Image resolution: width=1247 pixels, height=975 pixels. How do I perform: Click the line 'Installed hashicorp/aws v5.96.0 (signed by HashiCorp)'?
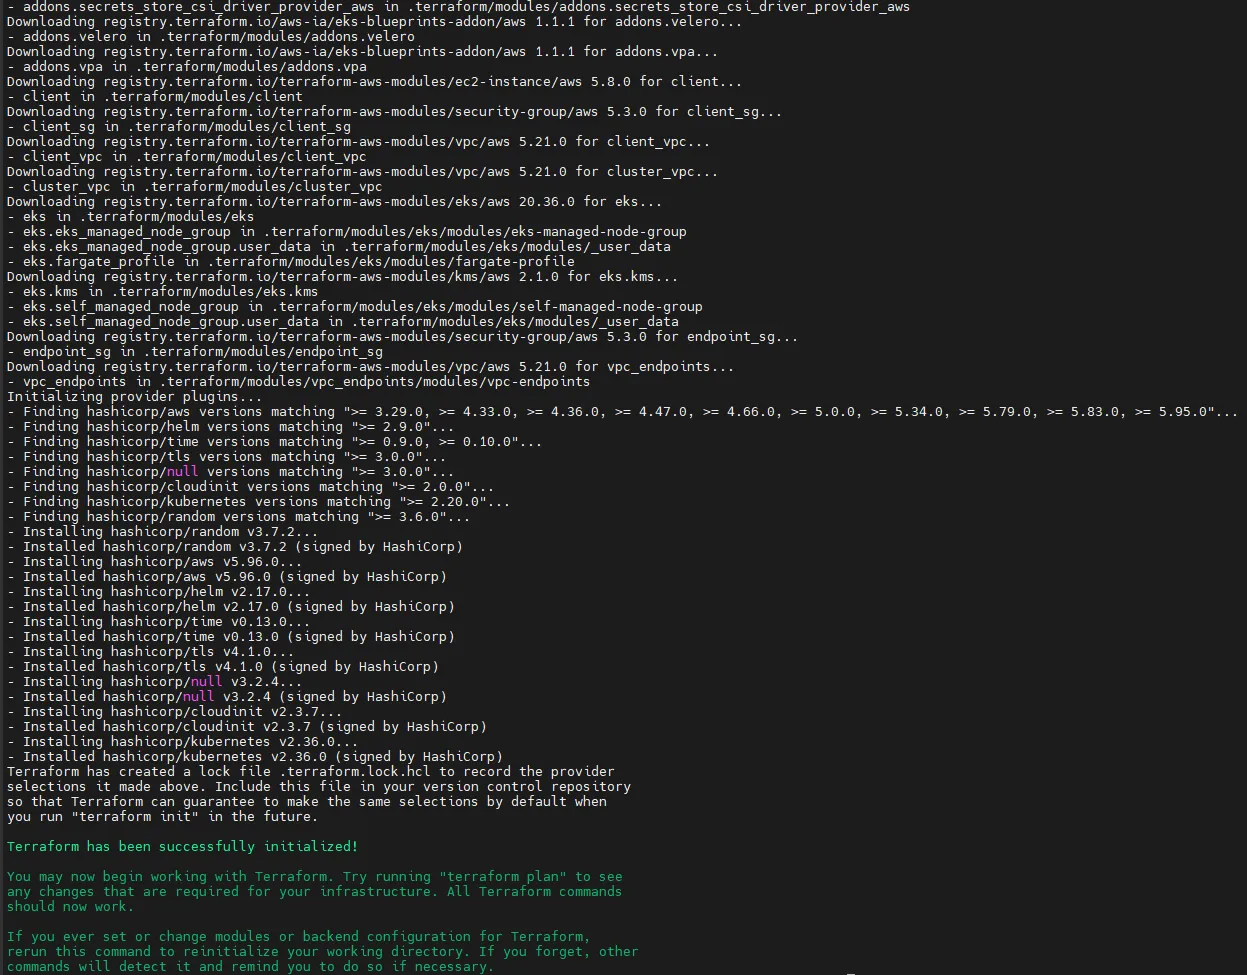click(x=227, y=577)
